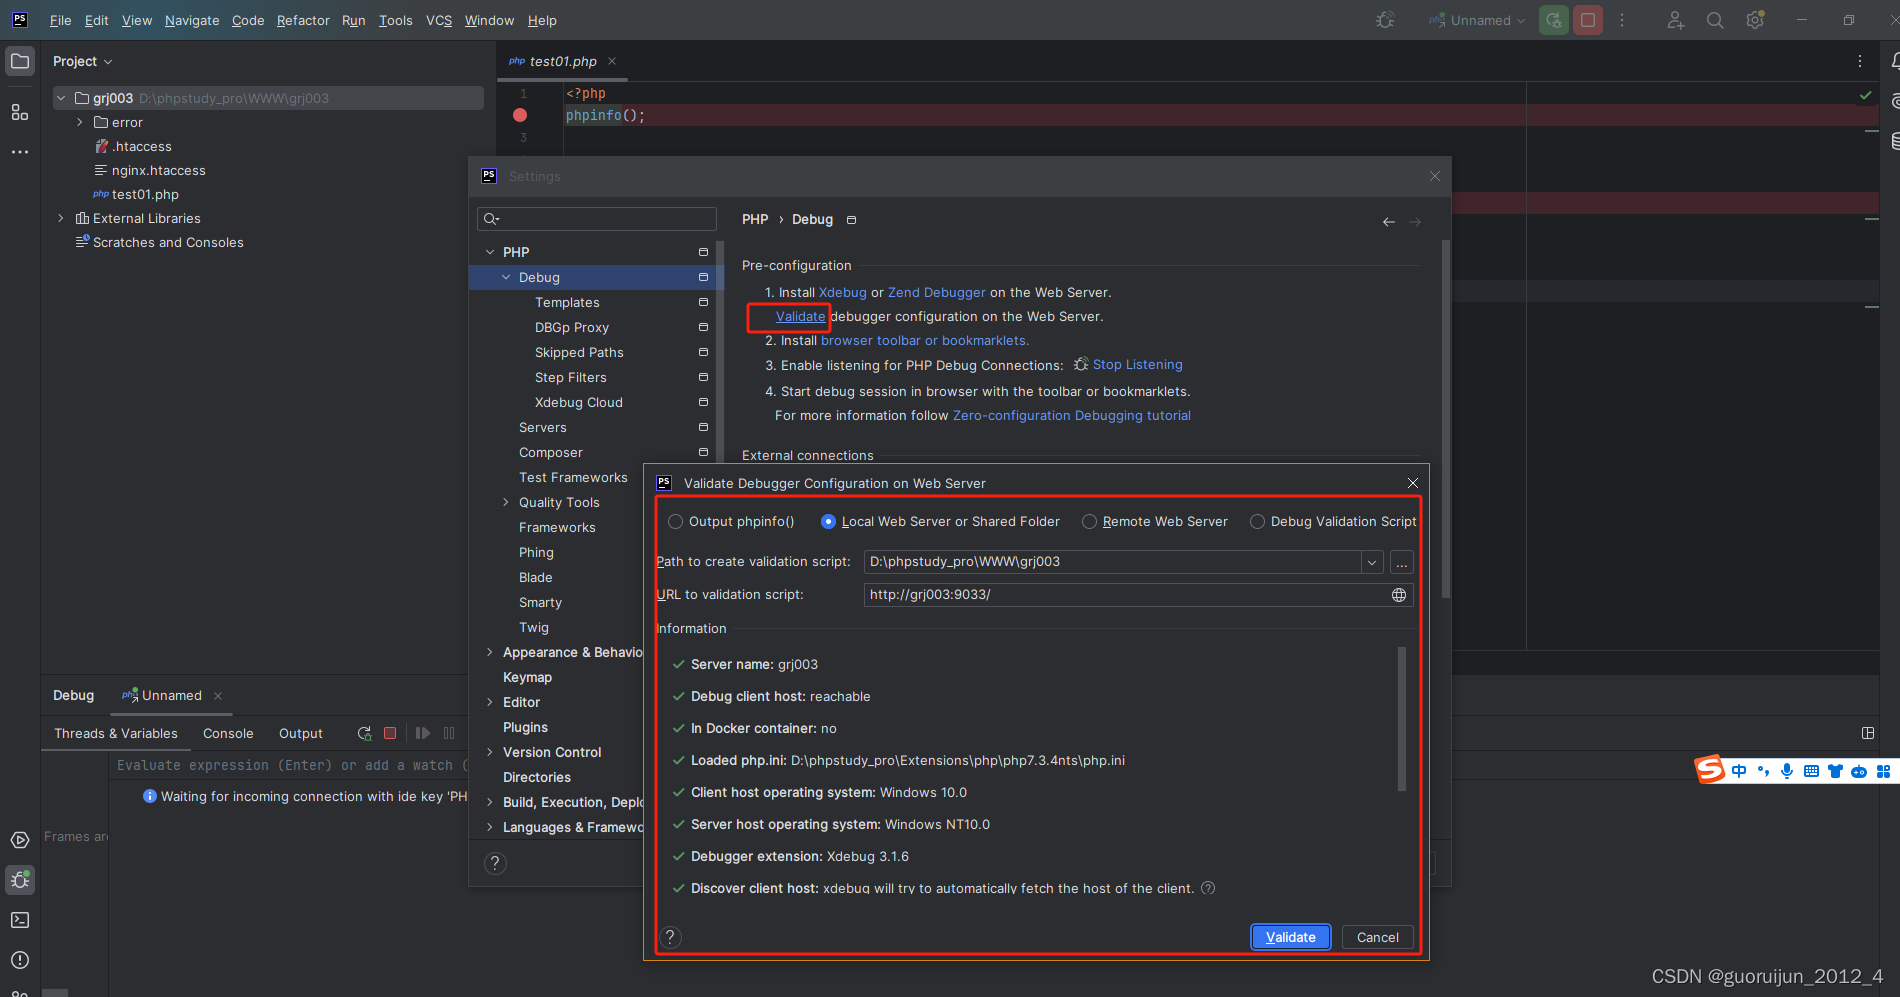The width and height of the screenshot is (1900, 997).
Task: Open the Navigate menu
Action: [192, 20]
